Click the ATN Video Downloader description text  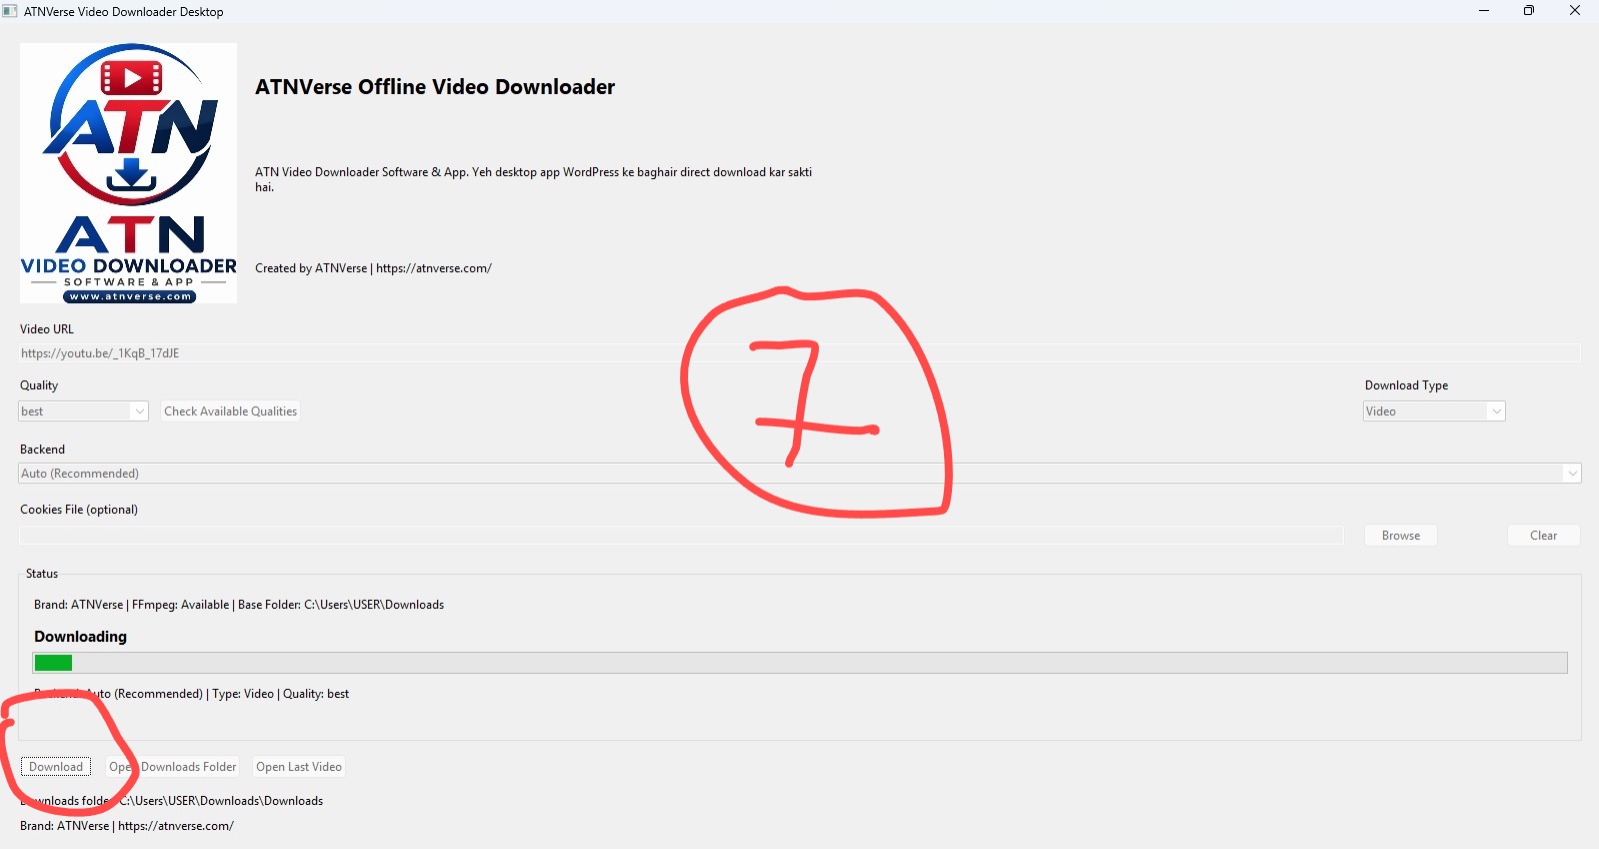point(533,179)
